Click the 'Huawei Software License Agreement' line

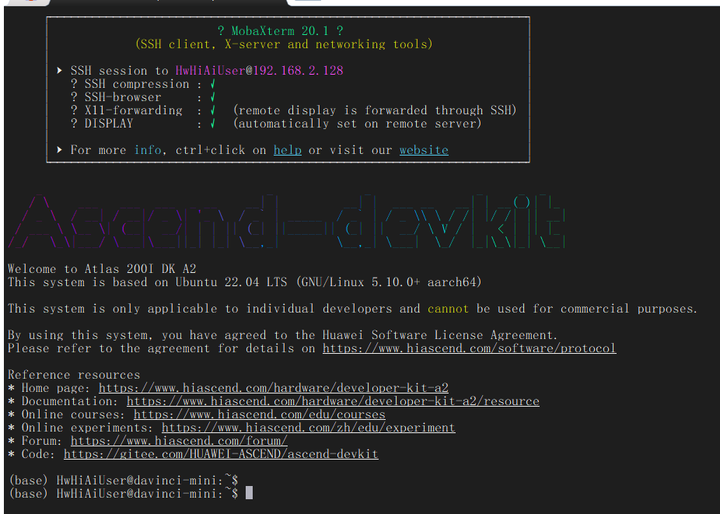[x=282, y=335]
